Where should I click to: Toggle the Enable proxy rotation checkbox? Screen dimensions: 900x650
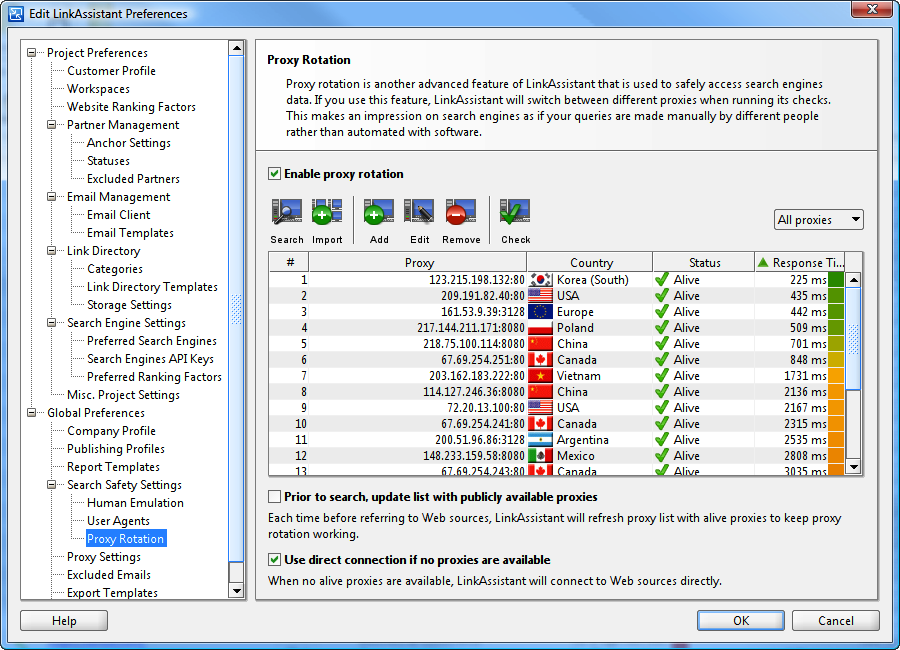pyautogui.click(x=274, y=173)
